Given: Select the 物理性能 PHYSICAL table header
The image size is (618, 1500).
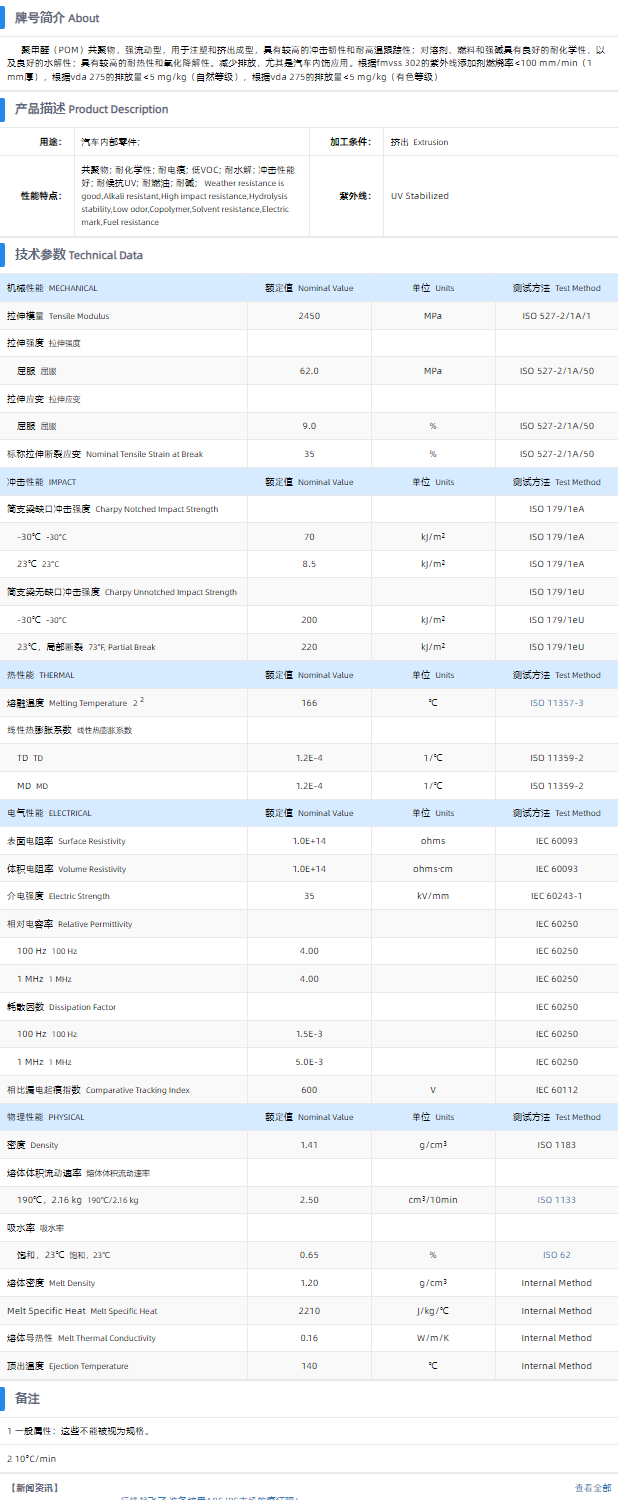Looking at the screenshot, I should click(x=46, y=1117).
